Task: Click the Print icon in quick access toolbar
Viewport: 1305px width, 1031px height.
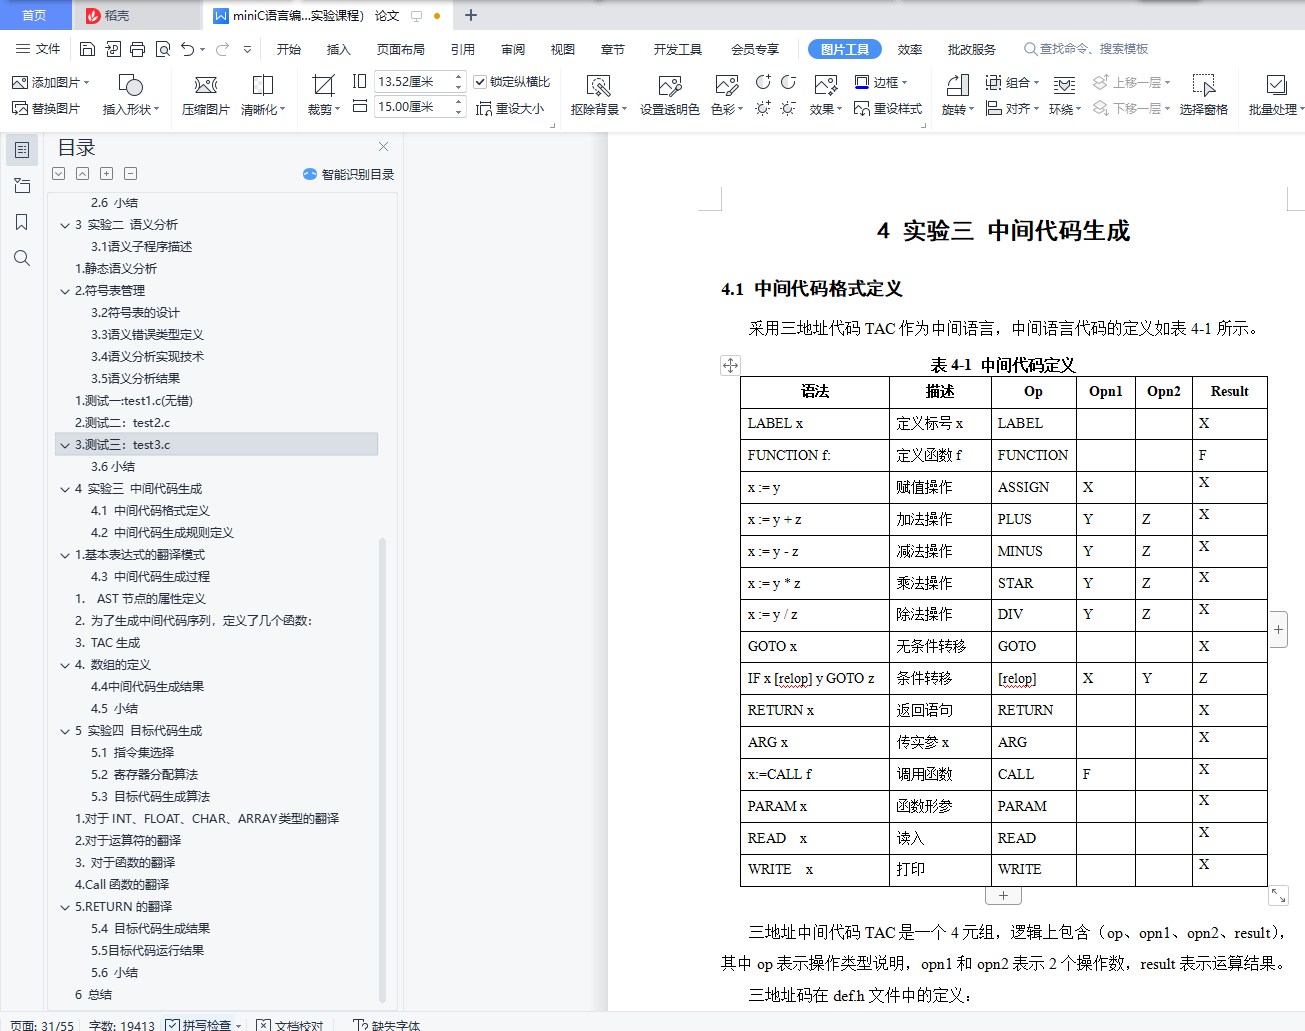Action: pyautogui.click(x=137, y=49)
